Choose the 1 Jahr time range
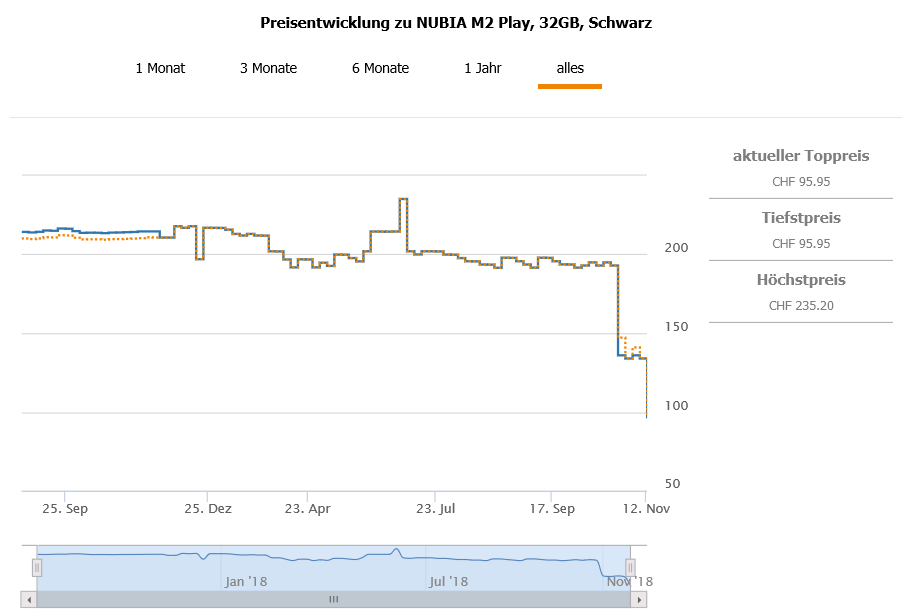The height and width of the screenshot is (616, 905). click(483, 68)
